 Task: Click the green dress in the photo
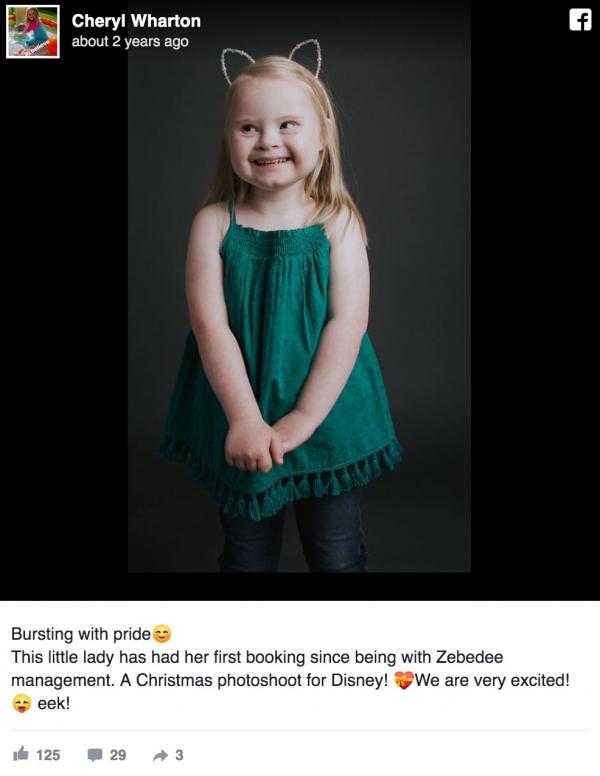click(x=280, y=371)
